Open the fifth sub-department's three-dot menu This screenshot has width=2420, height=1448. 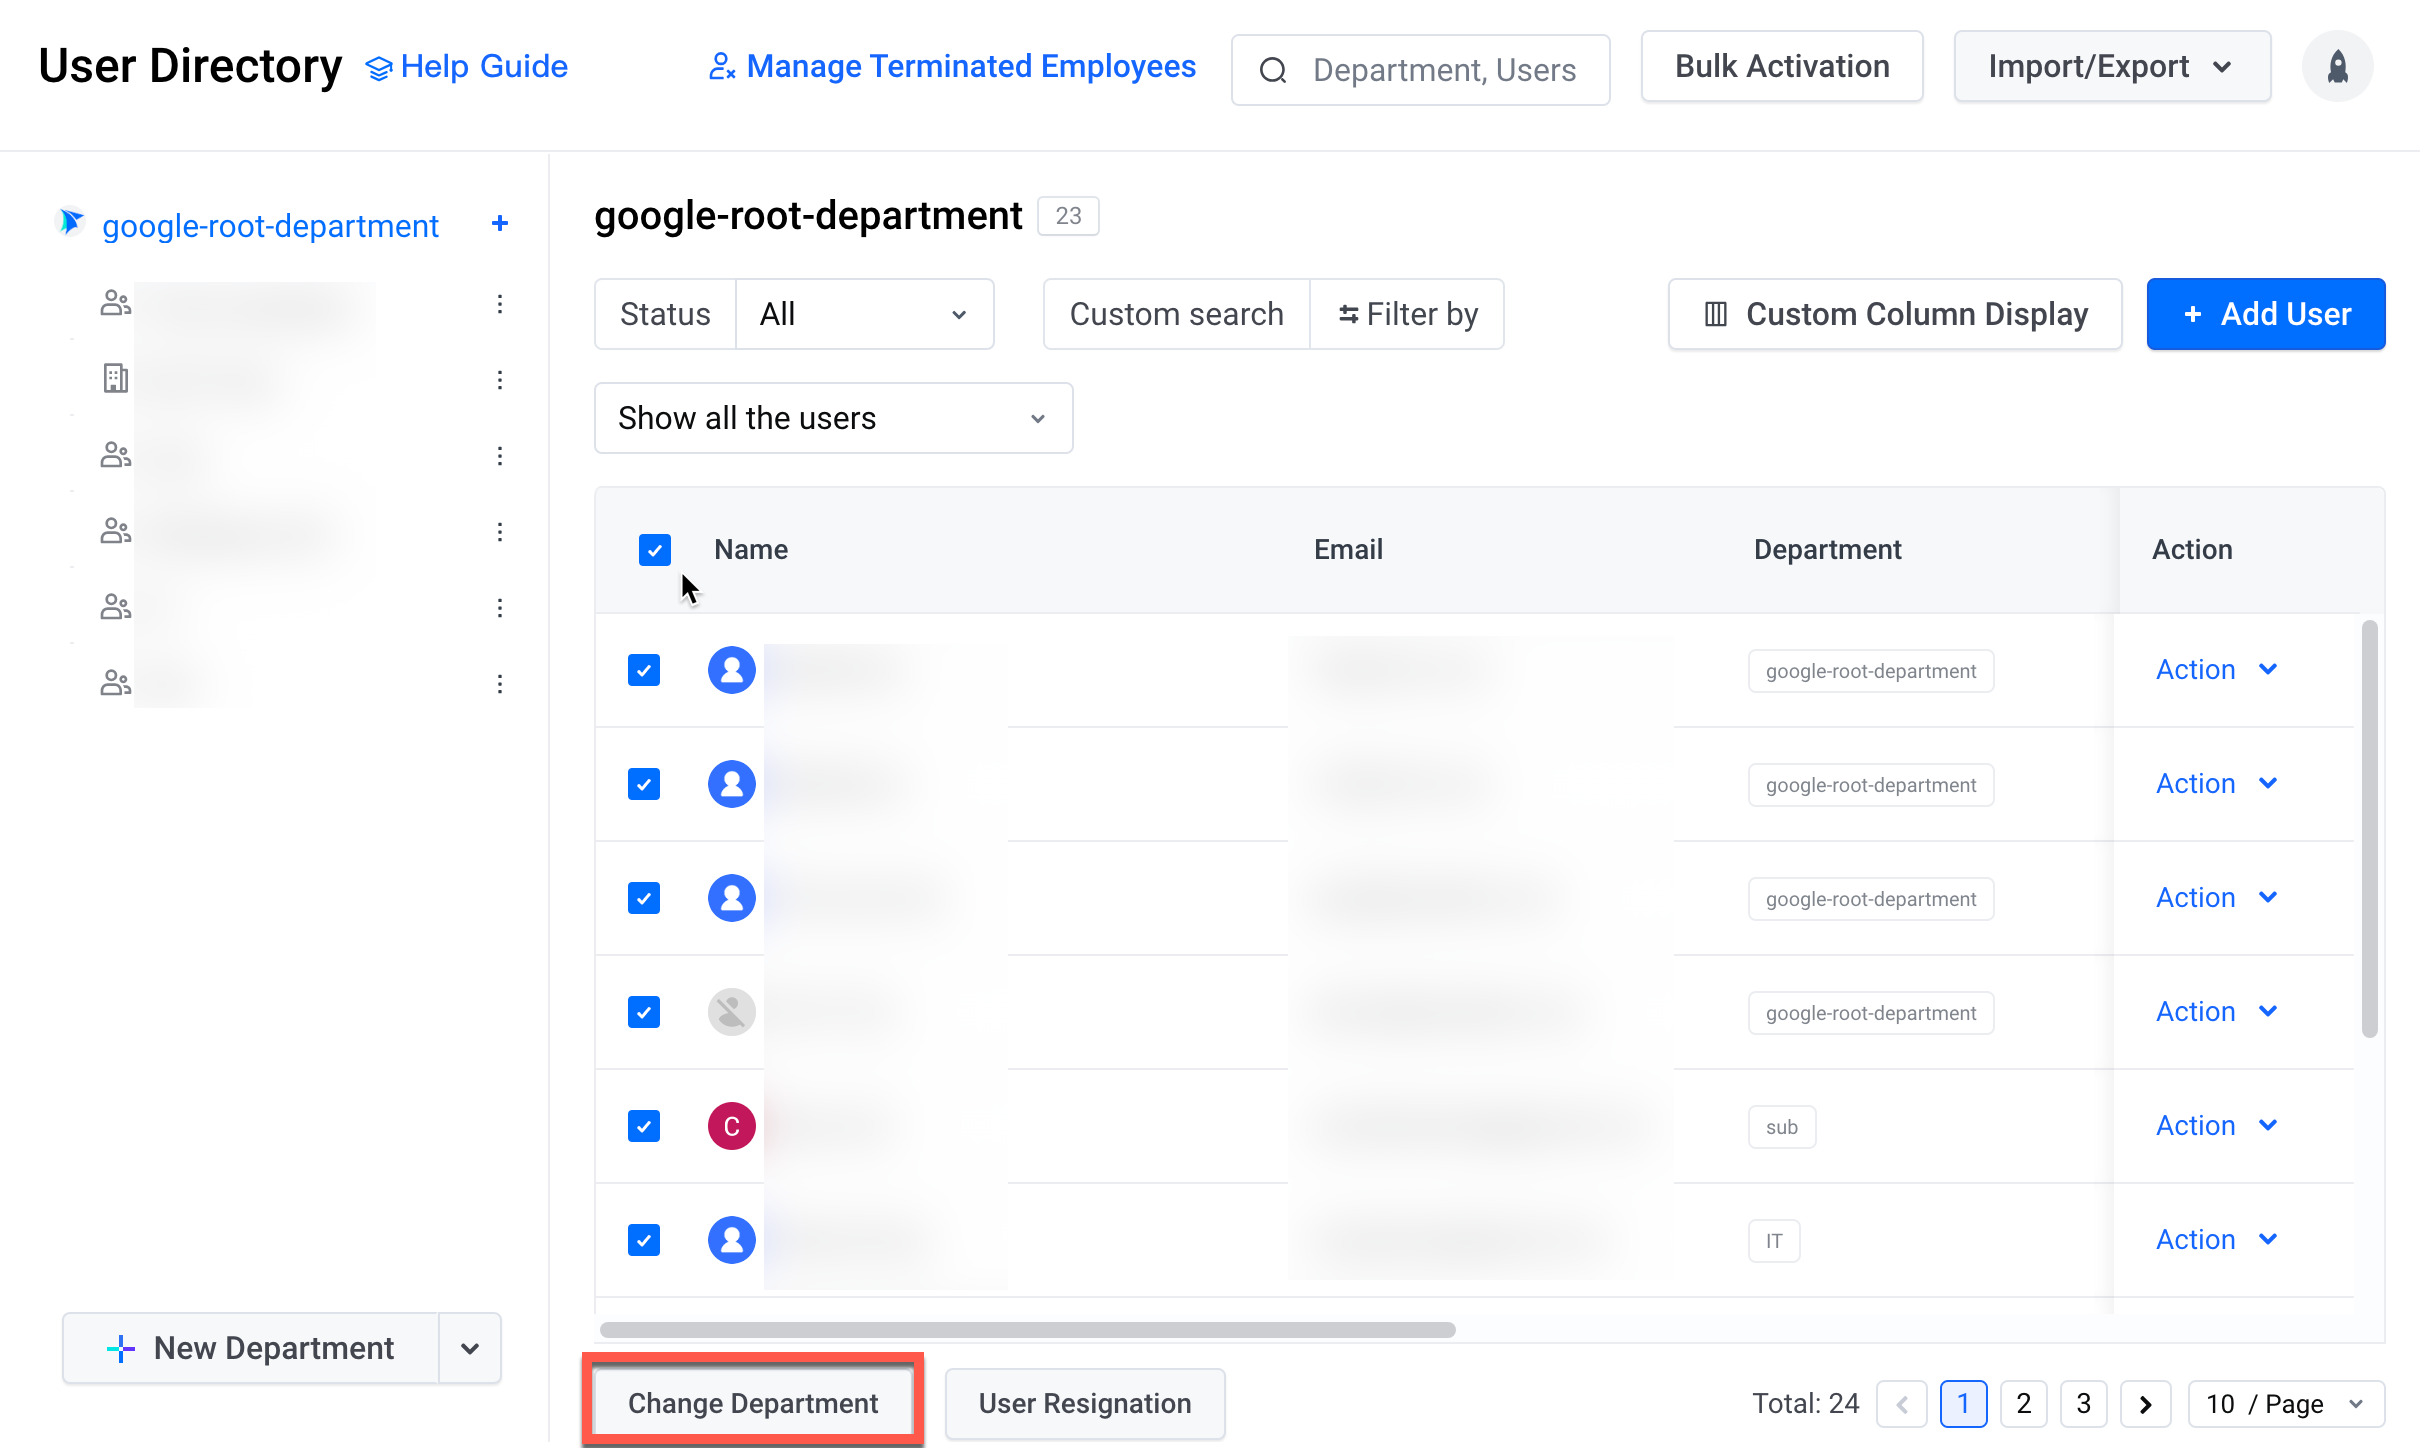click(500, 608)
